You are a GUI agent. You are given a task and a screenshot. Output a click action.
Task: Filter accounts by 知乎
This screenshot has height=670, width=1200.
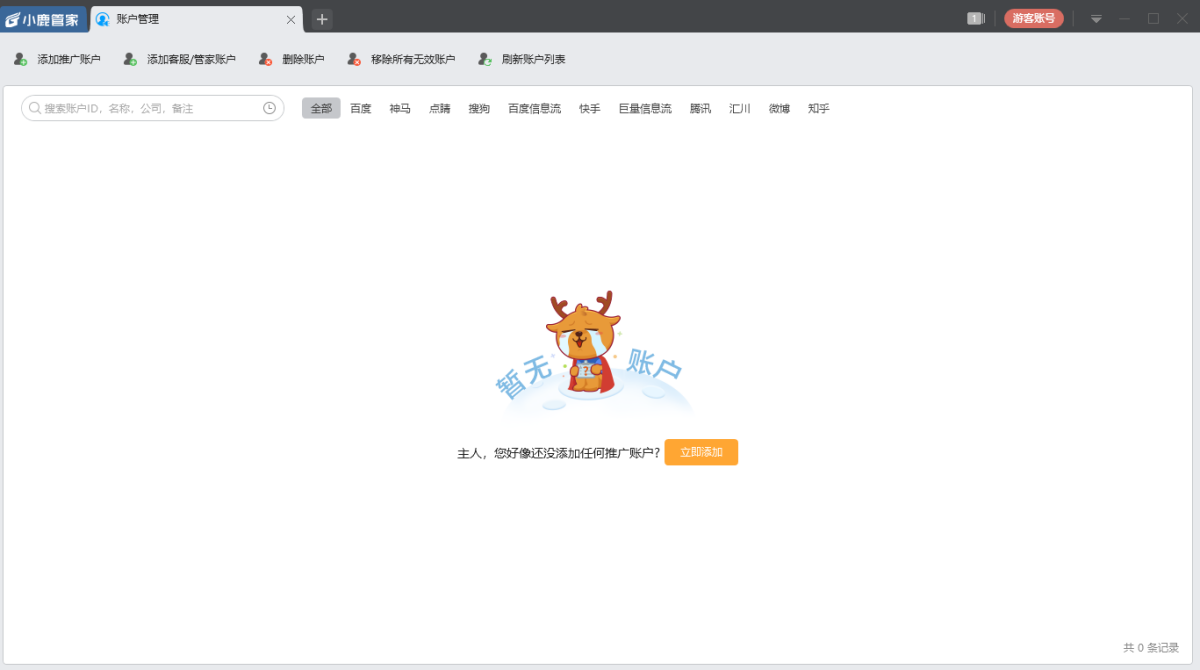(x=818, y=108)
